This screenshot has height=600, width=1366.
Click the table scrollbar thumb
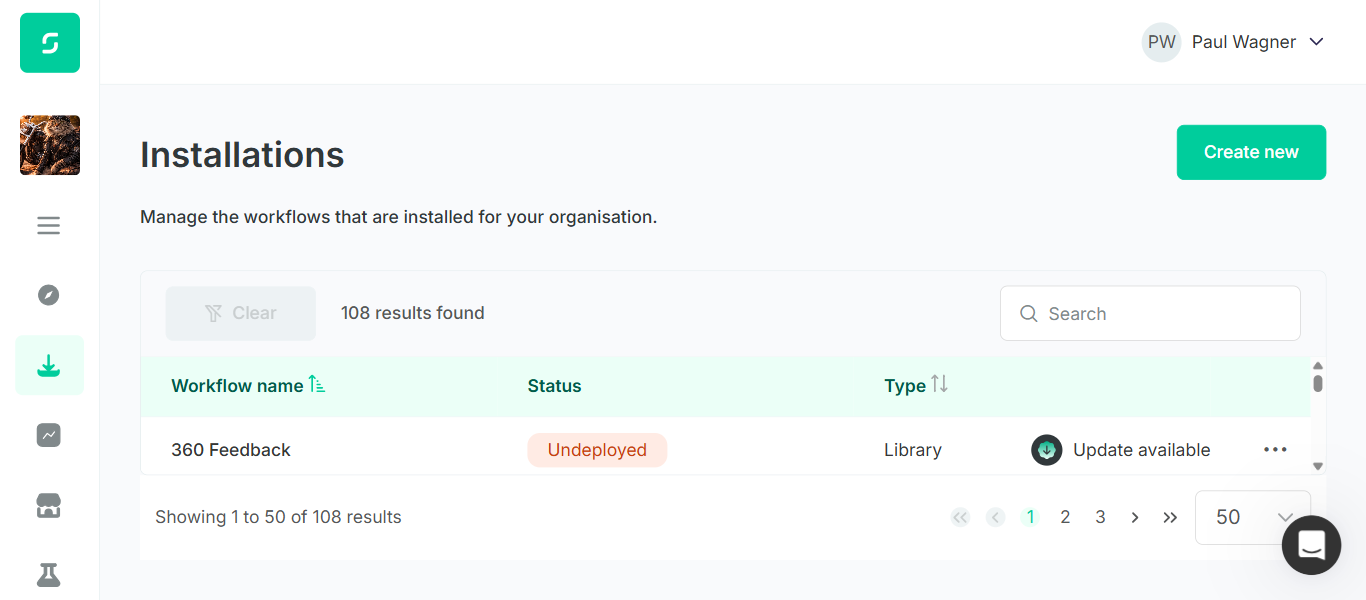[1318, 383]
